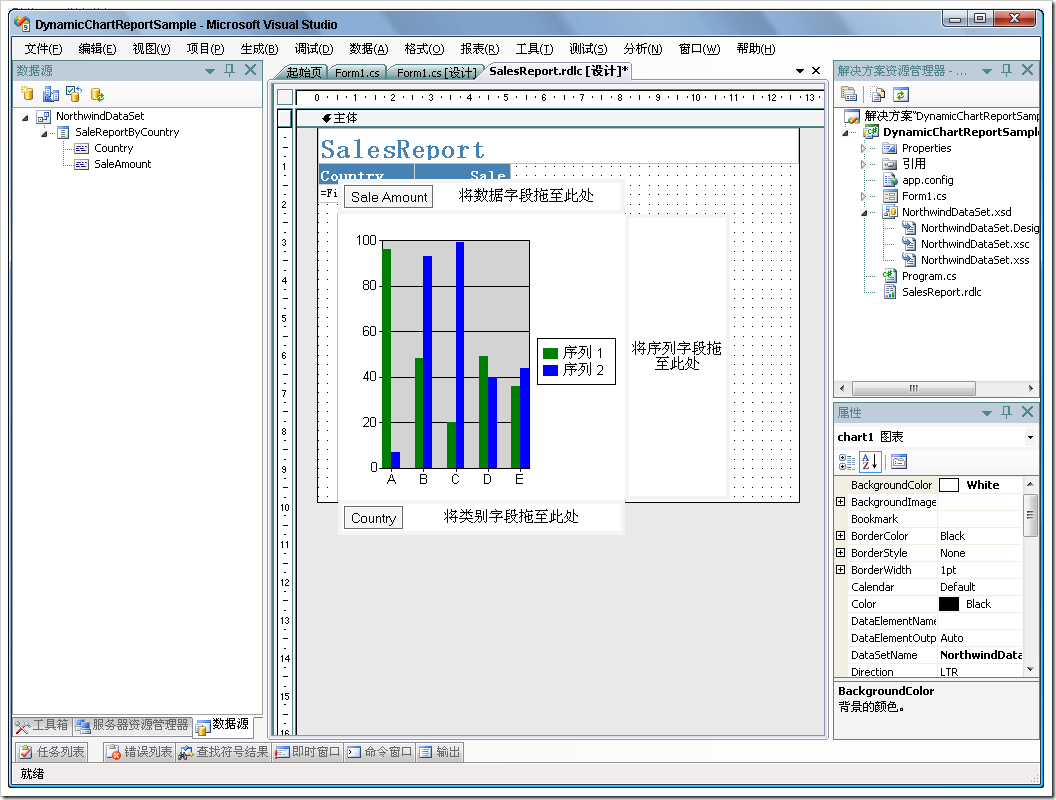The height and width of the screenshot is (800, 1056).
Task: Open the 输出 panel
Action: click(x=440, y=752)
